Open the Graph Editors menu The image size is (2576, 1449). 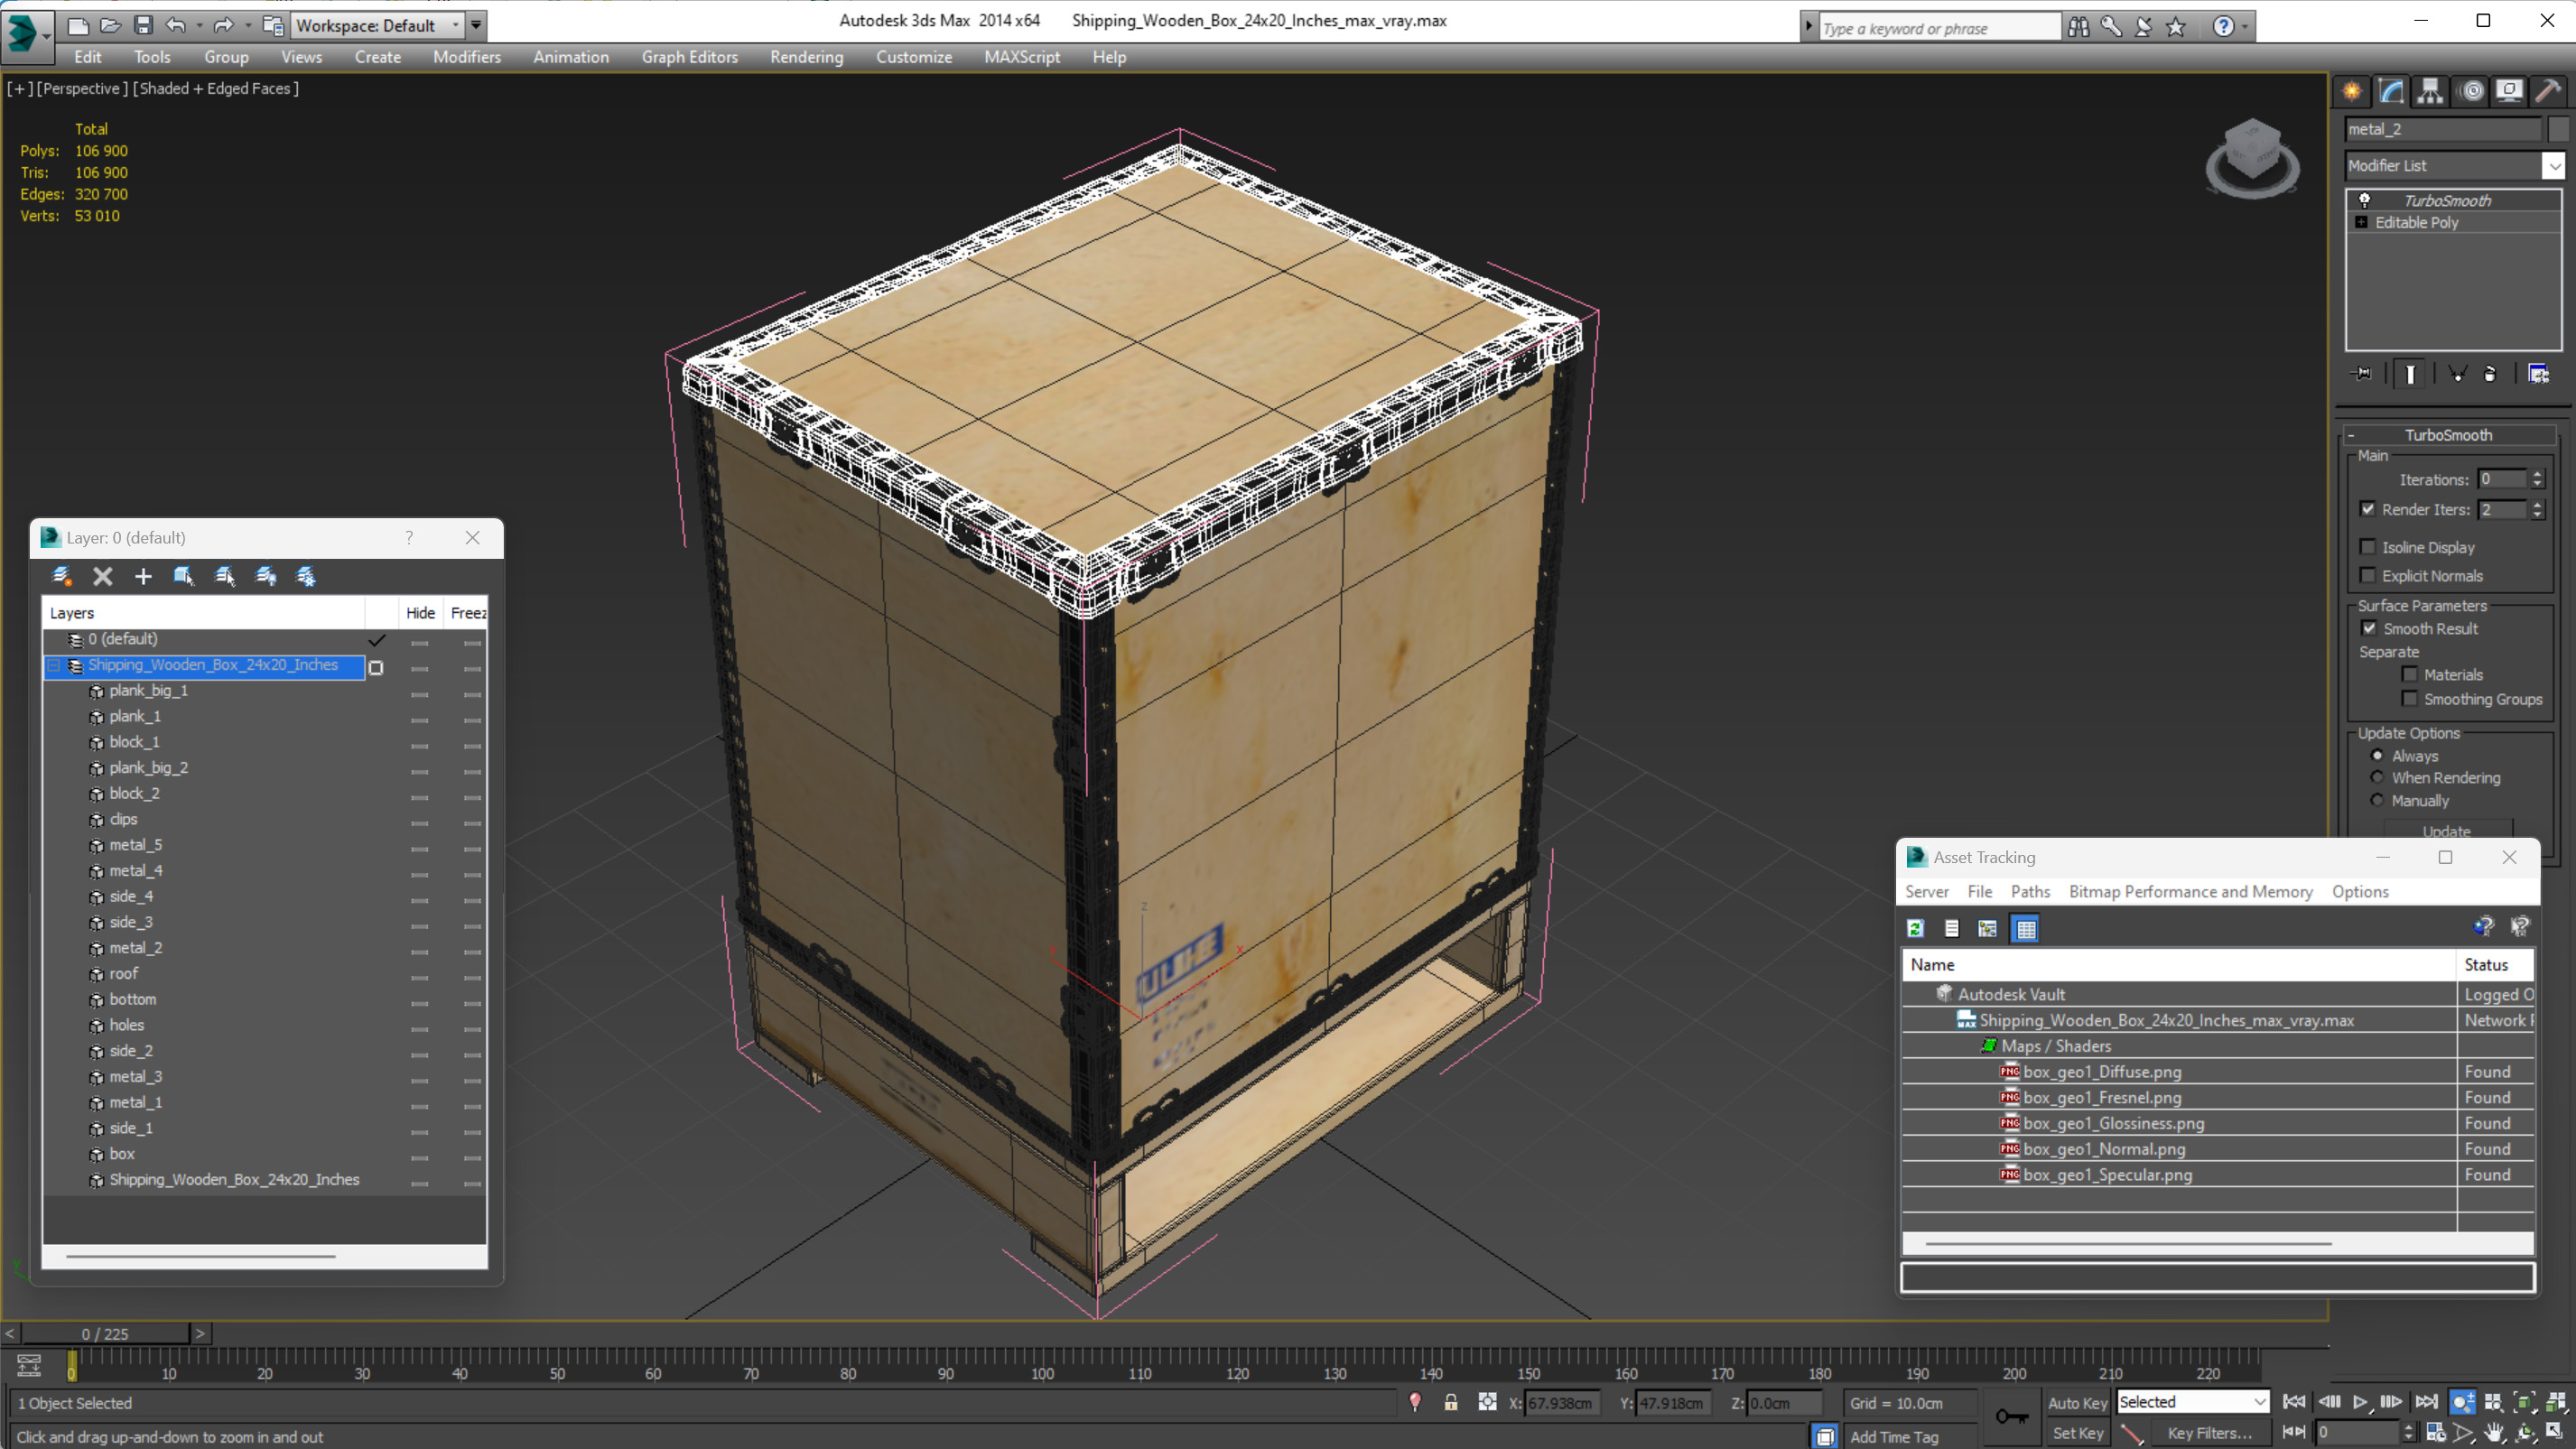tap(689, 57)
